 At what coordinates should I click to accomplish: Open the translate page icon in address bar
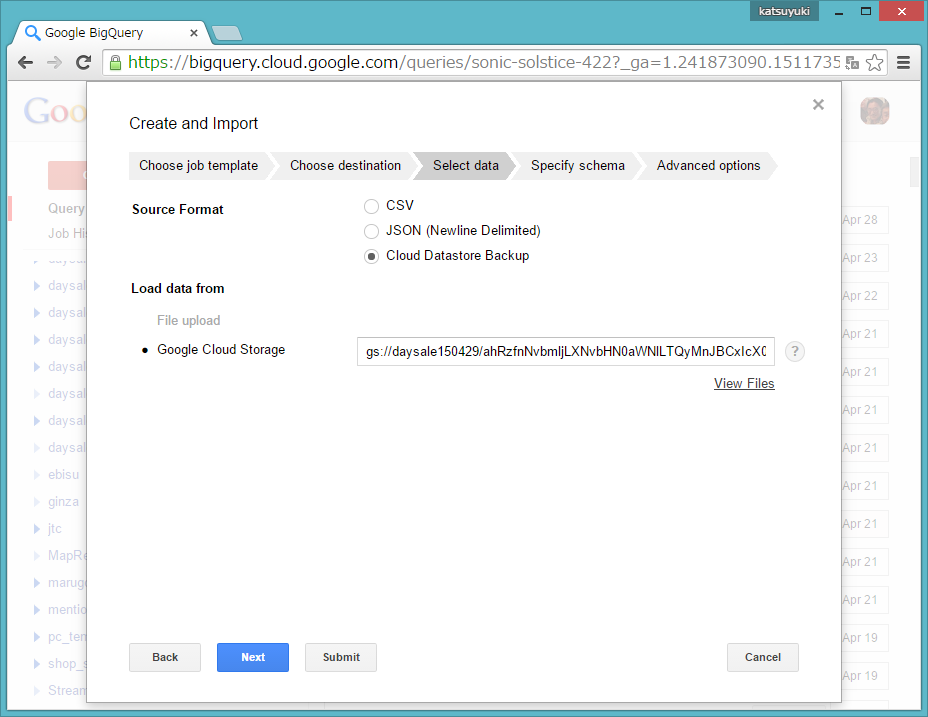point(852,63)
